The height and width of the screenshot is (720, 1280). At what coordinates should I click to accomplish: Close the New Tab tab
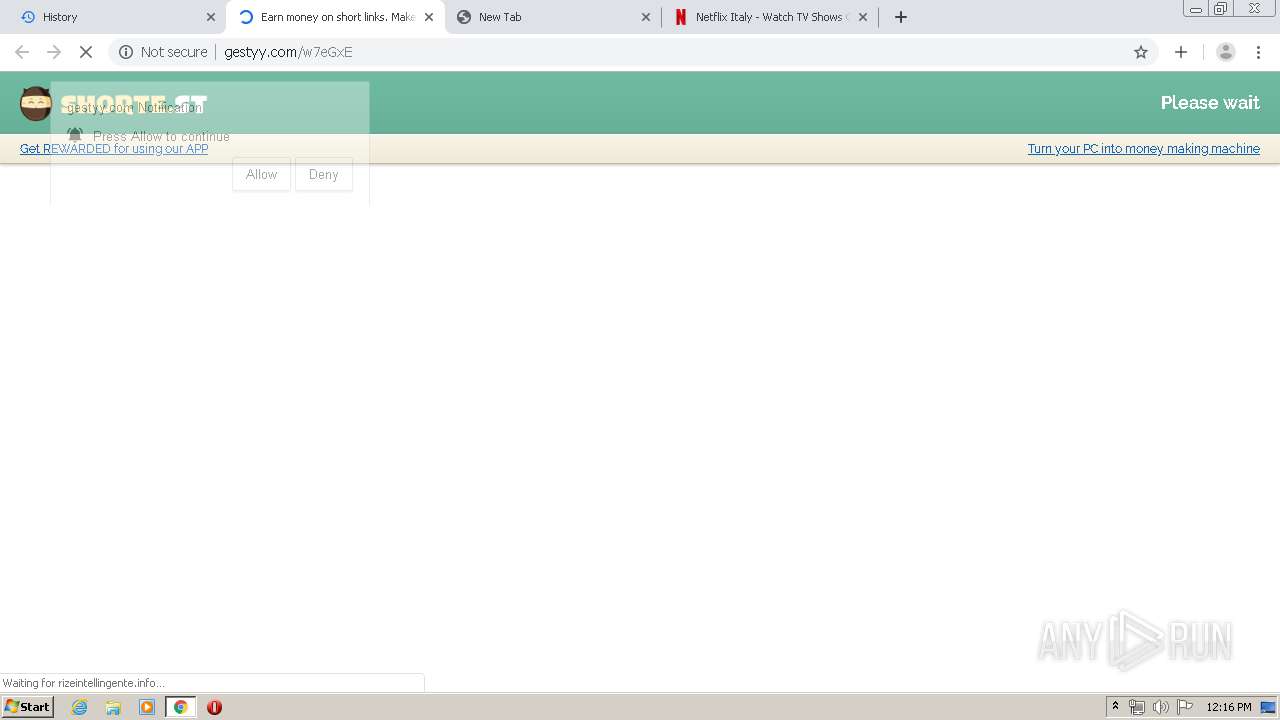pos(645,17)
